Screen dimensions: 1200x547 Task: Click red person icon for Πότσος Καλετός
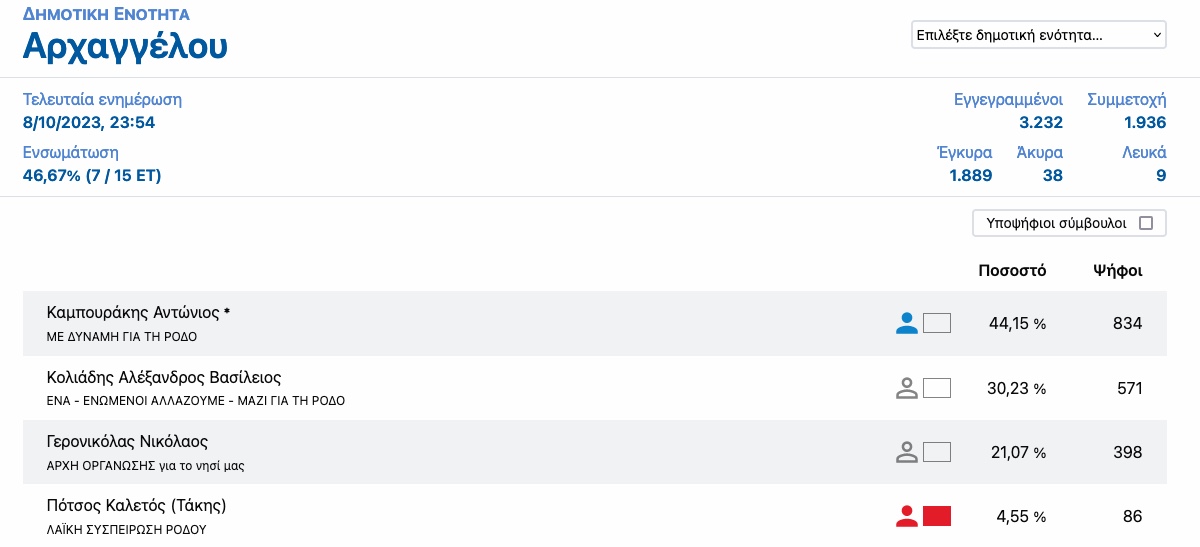907,516
